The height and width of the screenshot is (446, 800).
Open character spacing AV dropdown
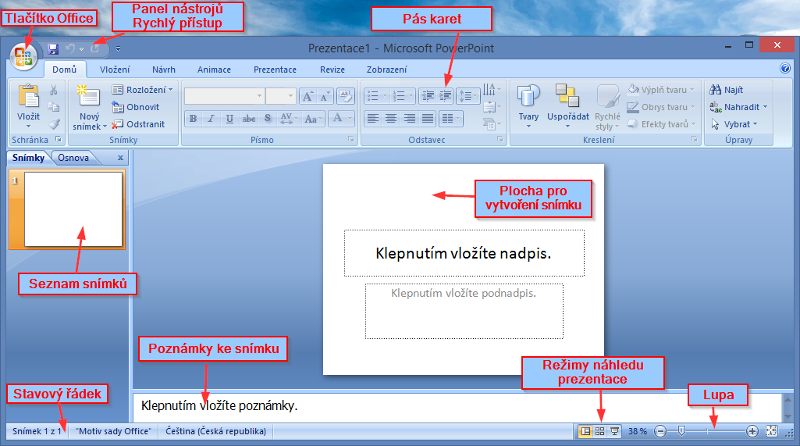[x=288, y=119]
